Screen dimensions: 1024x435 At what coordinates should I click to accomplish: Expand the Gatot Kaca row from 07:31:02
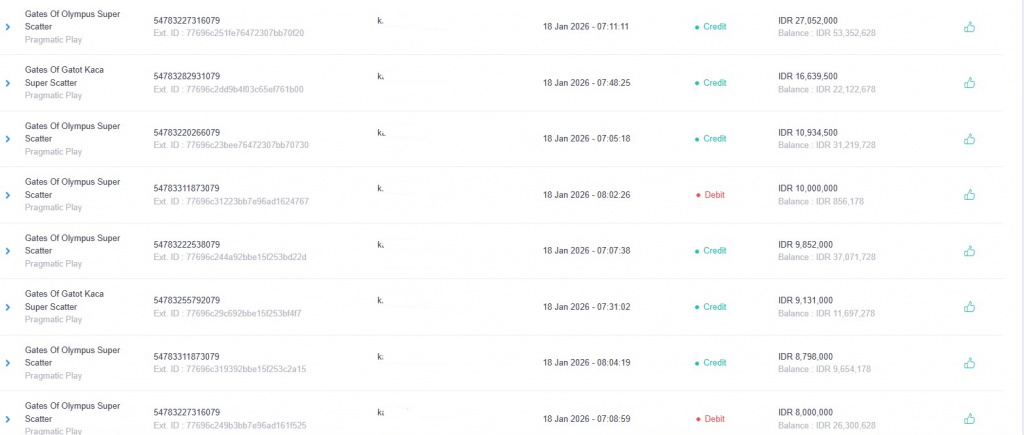8,307
